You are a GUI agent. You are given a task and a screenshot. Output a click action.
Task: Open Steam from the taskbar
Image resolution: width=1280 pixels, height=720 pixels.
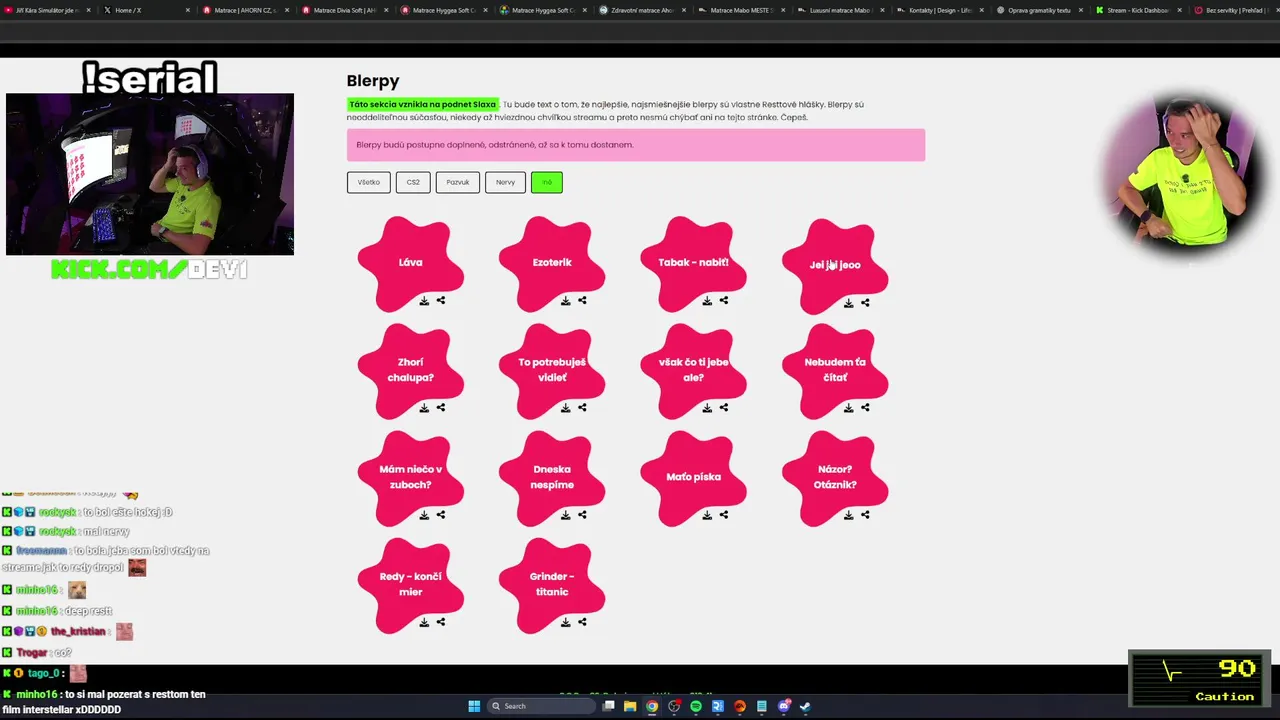(805, 706)
